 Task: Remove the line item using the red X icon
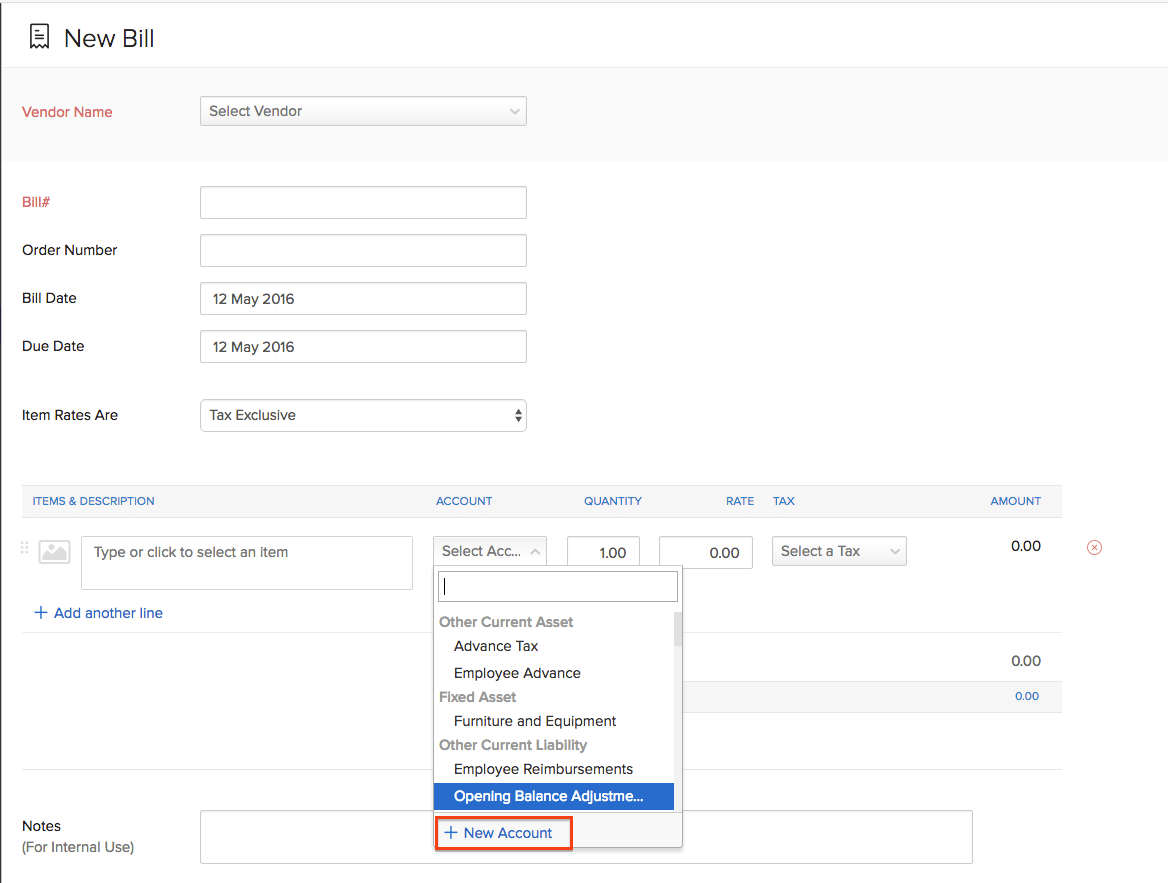pyautogui.click(x=1094, y=547)
